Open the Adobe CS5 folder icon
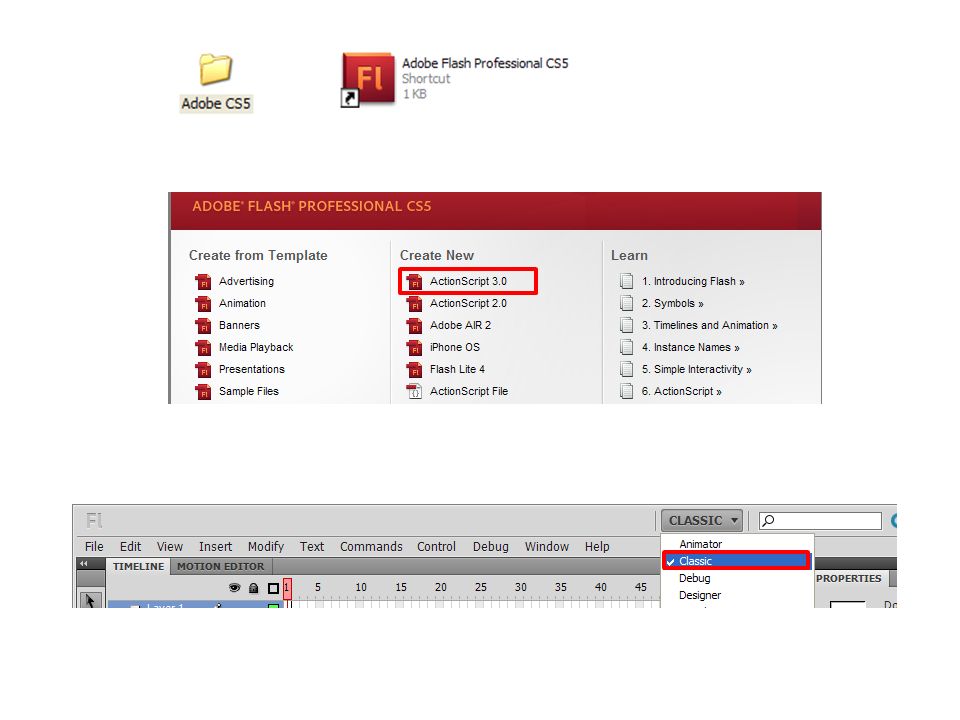The height and width of the screenshot is (720, 960). pyautogui.click(x=216, y=69)
